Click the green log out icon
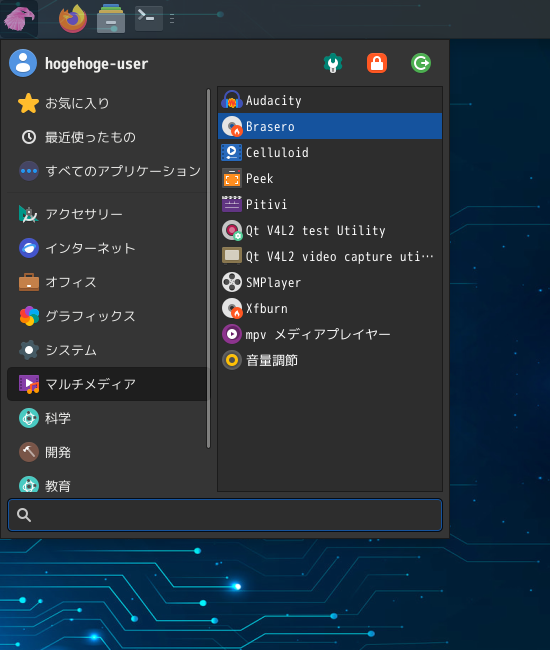The image size is (550, 650). (x=421, y=63)
